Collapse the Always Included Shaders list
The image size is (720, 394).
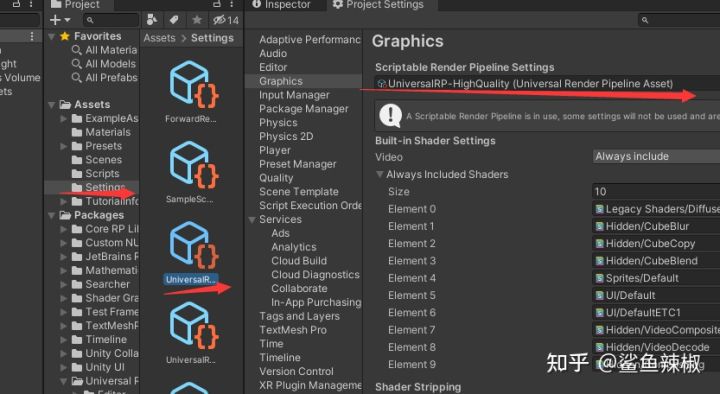tap(379, 174)
